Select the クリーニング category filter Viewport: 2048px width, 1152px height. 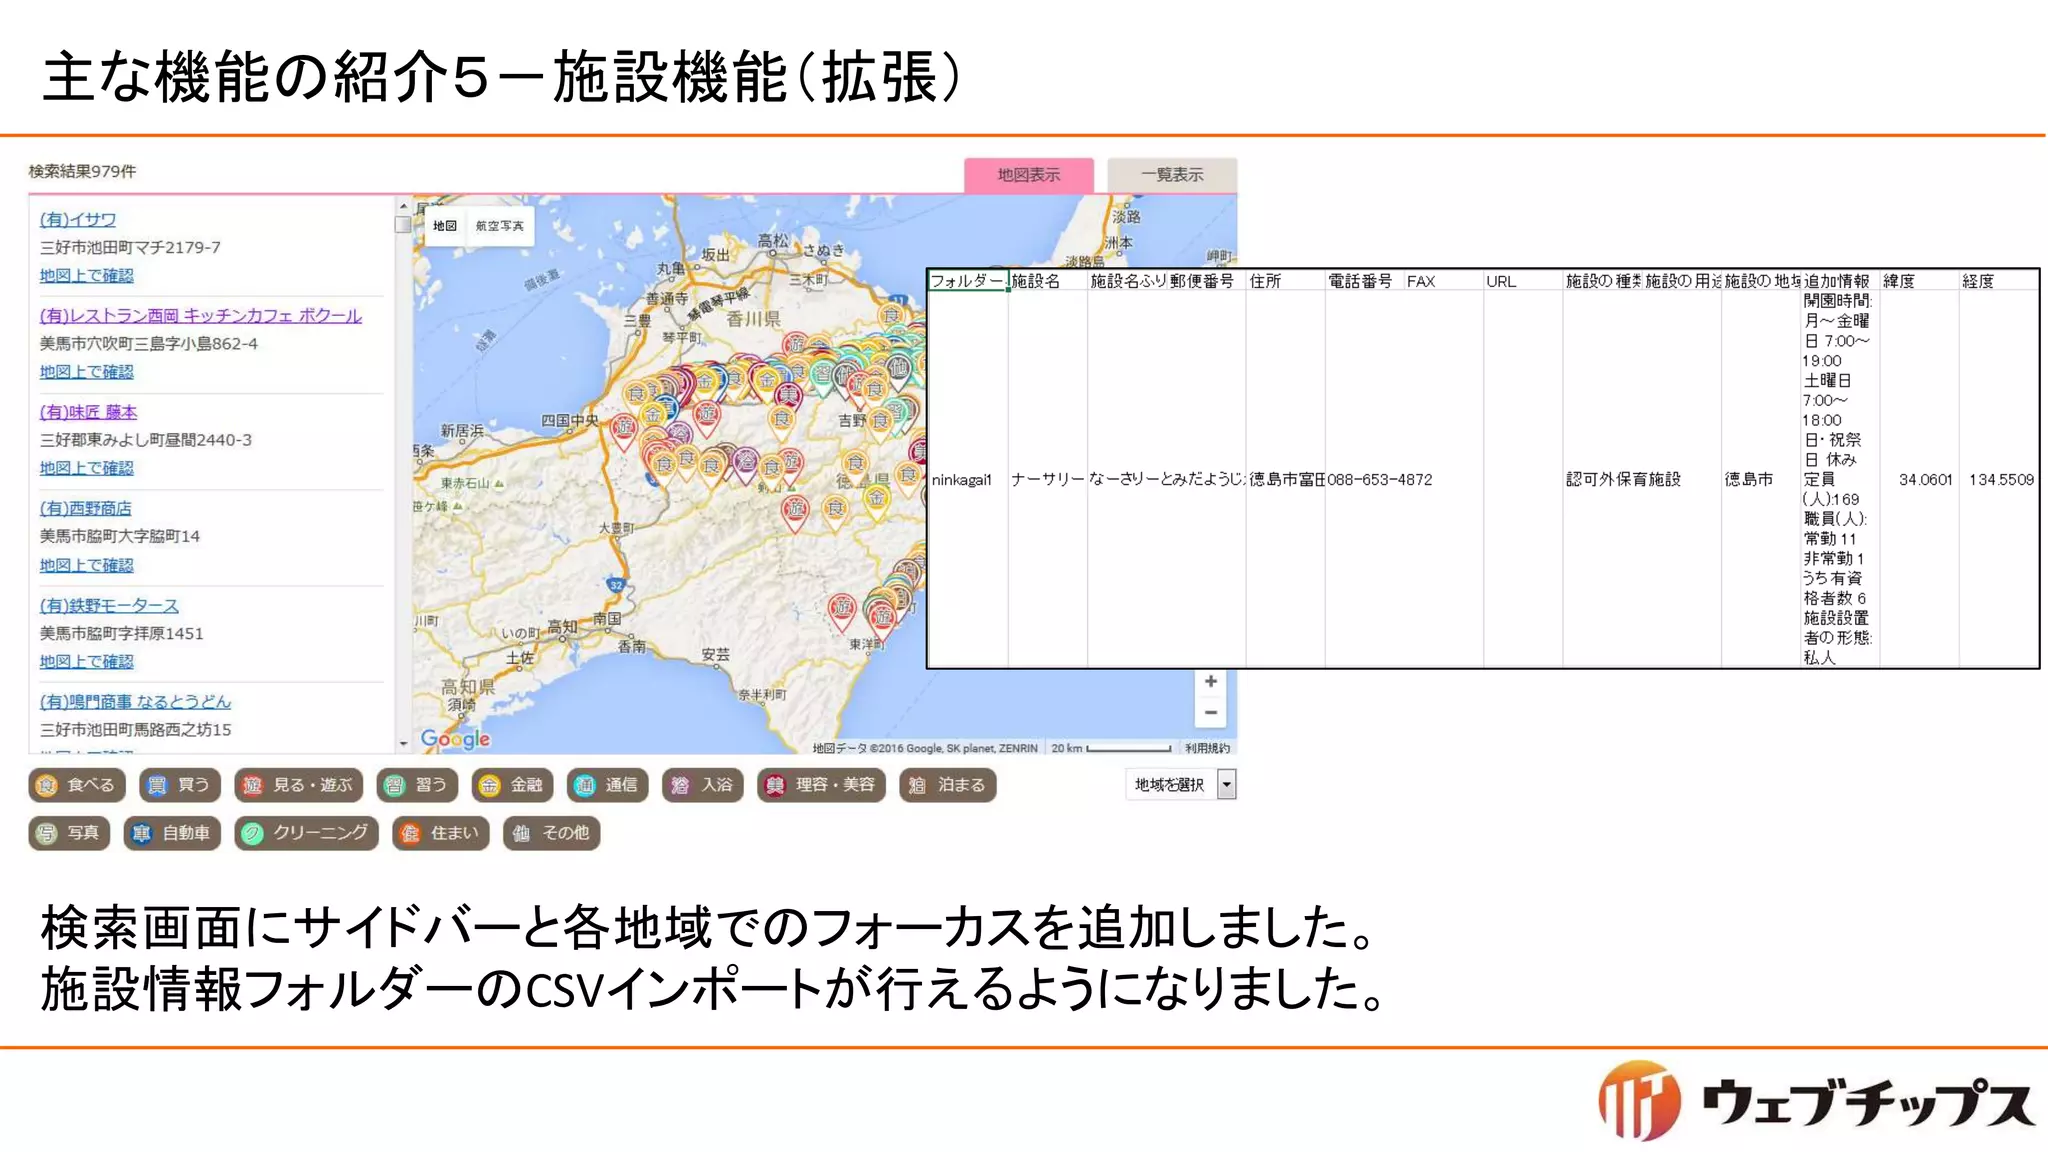306,833
